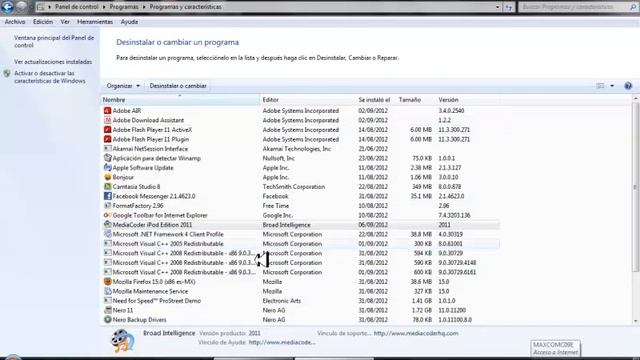This screenshot has height=360, width=640.
Task: Sort by the Versión column header
Action: click(x=467, y=100)
